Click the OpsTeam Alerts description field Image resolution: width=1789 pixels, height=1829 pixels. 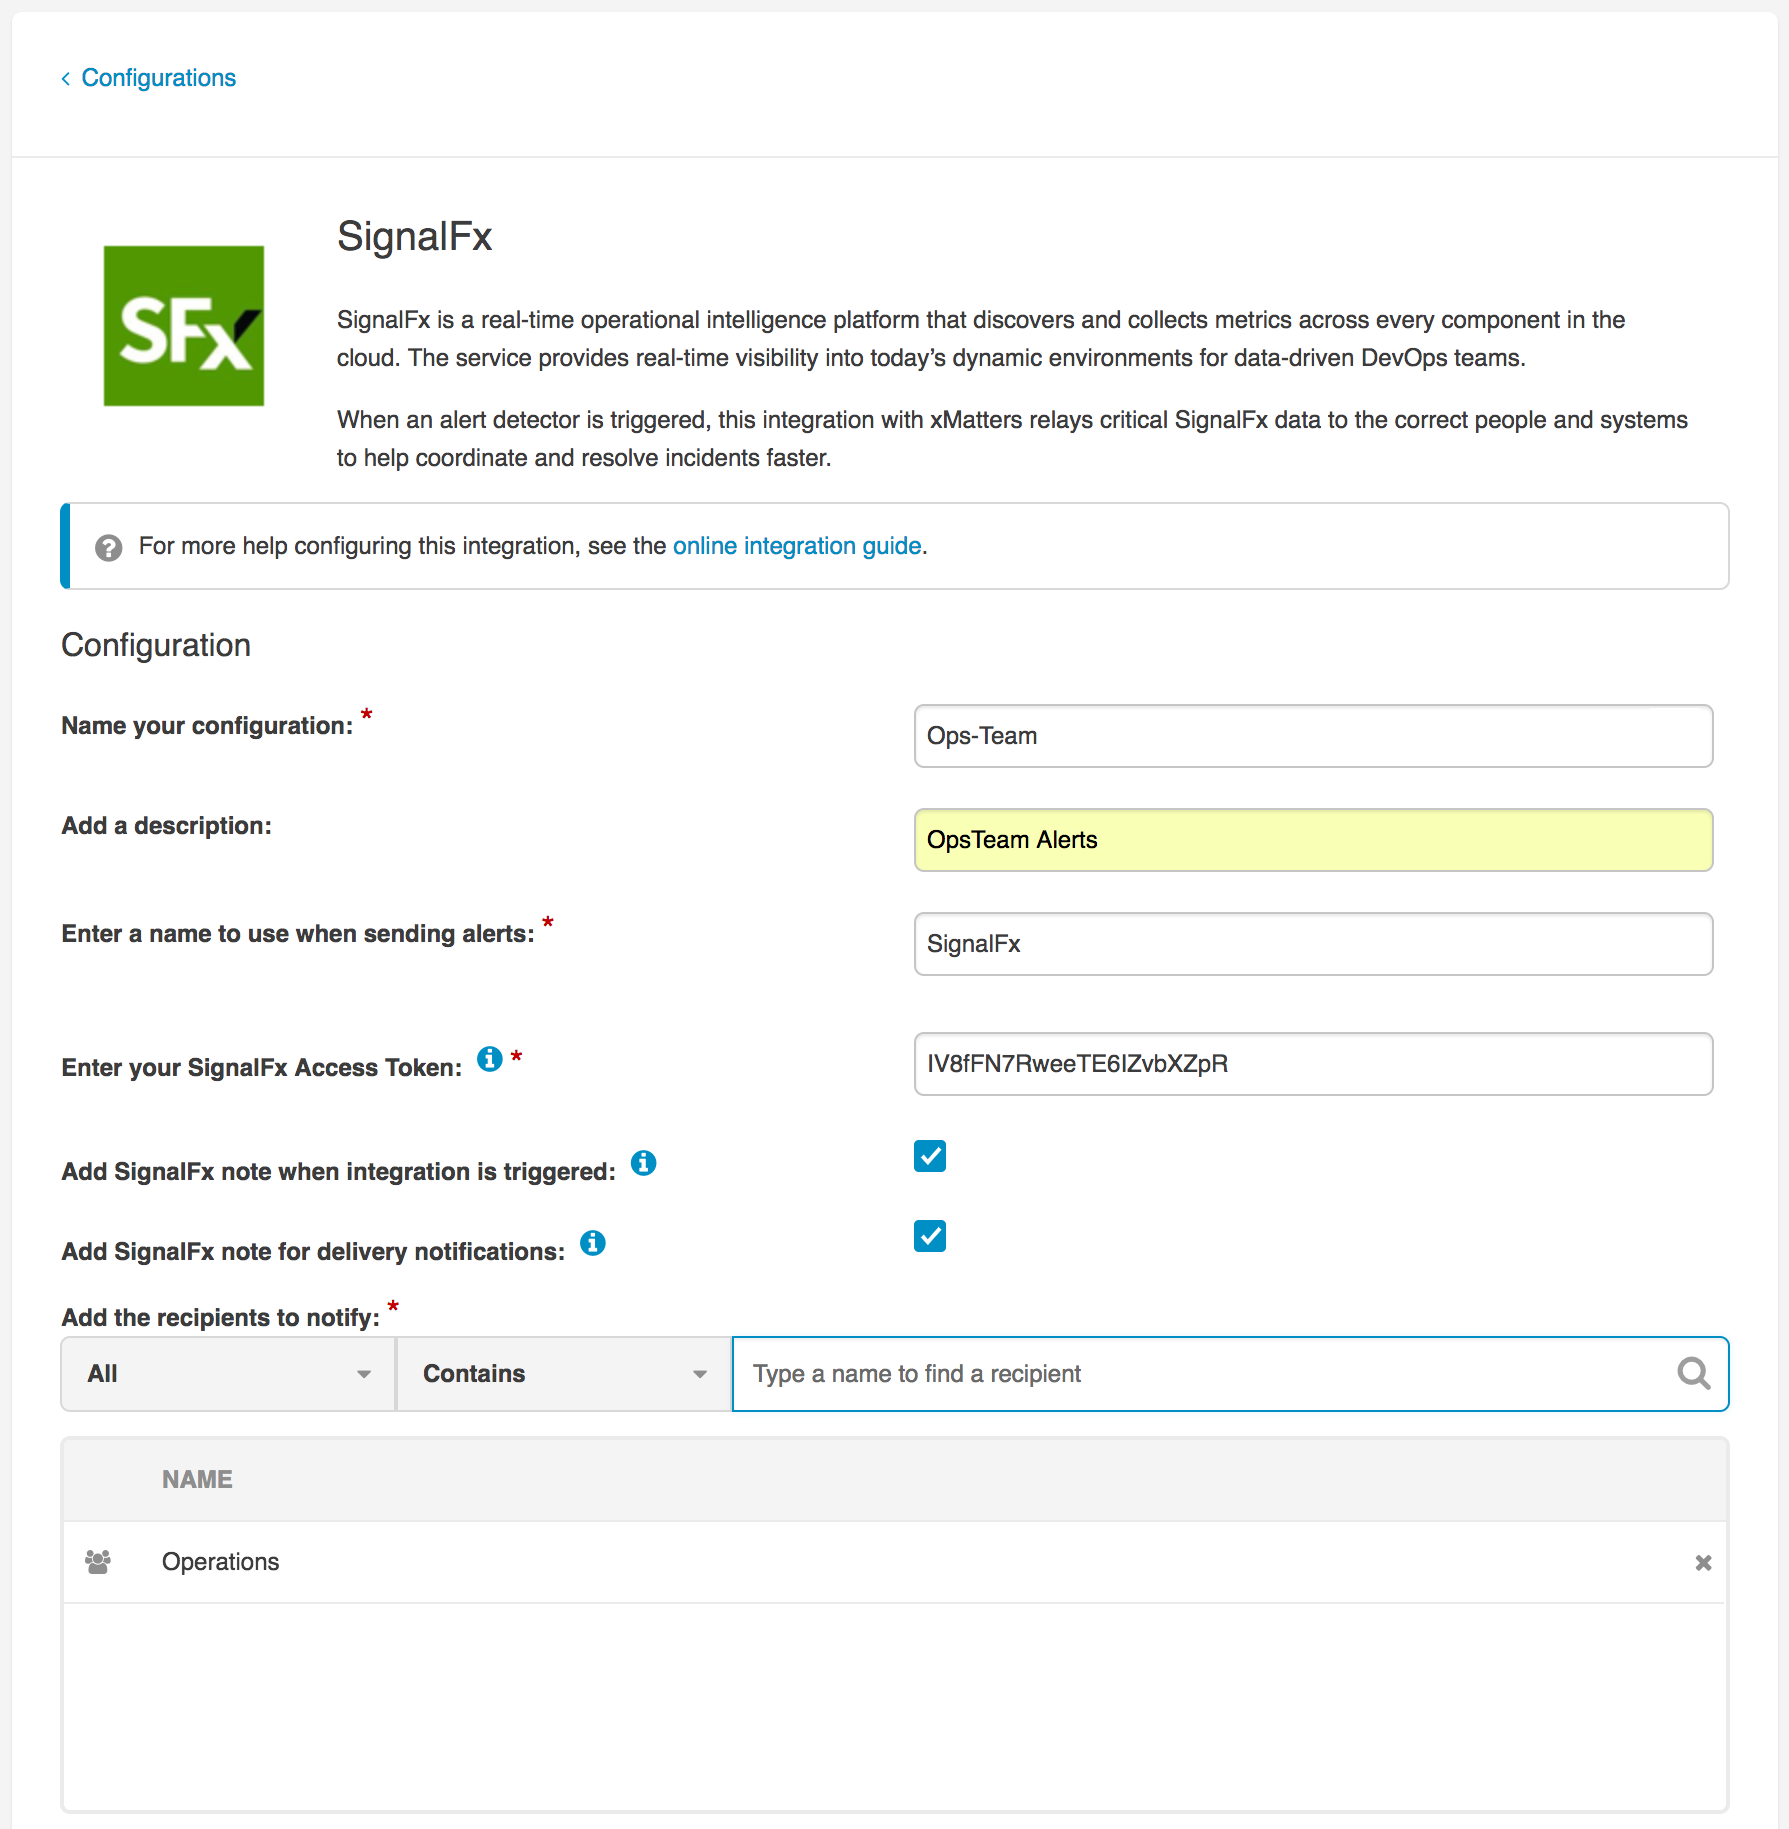coord(1313,840)
